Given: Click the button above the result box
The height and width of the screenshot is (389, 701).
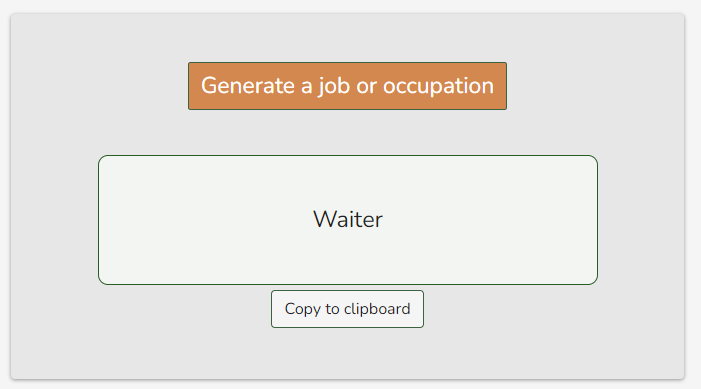Looking at the screenshot, I should (x=347, y=86).
